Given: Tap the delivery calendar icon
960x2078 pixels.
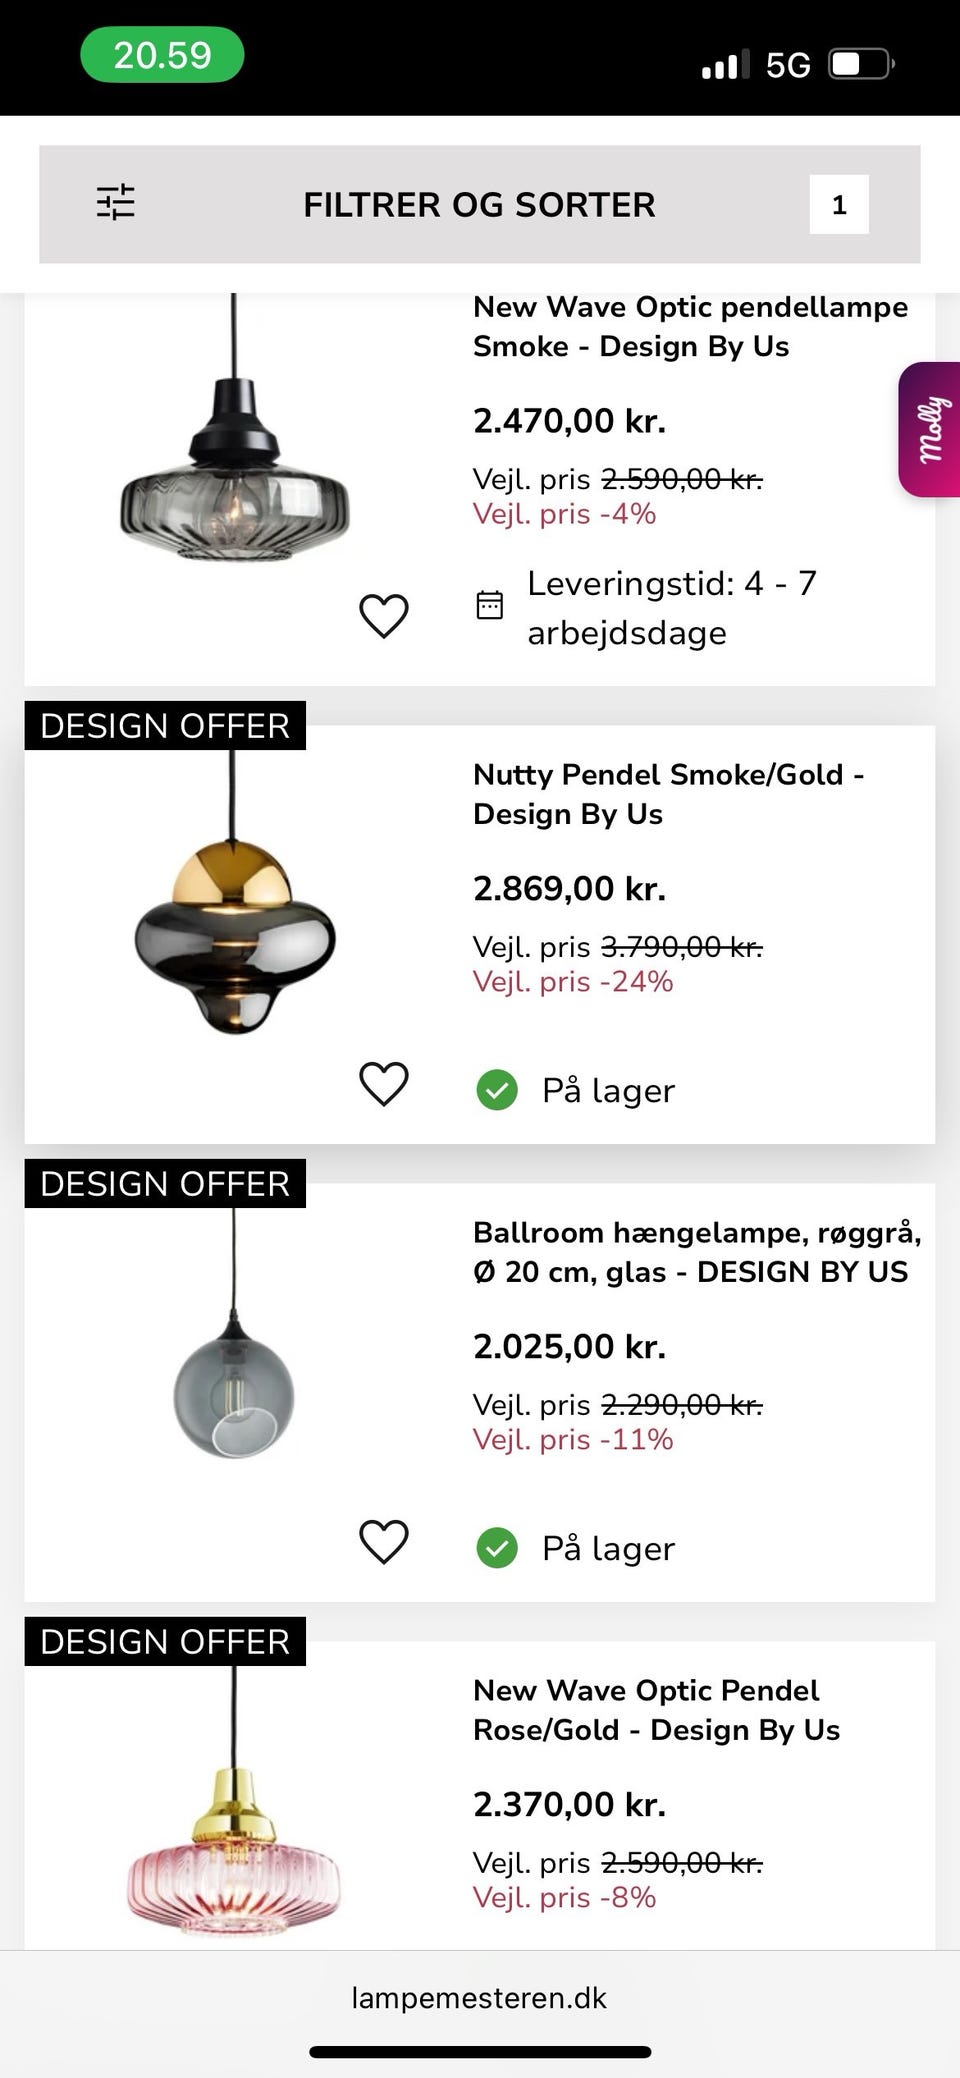Looking at the screenshot, I should click(x=490, y=605).
